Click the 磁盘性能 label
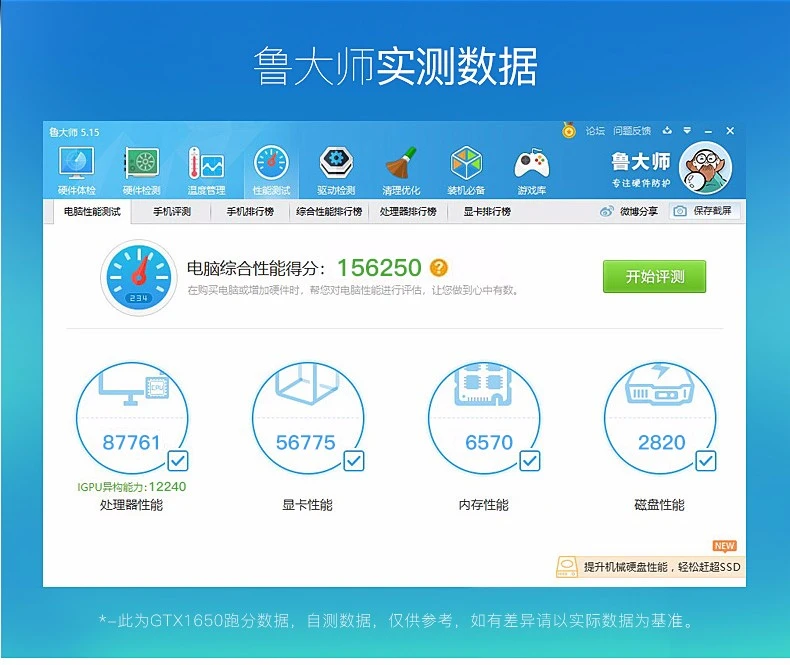This screenshot has width=790, height=665. click(x=660, y=505)
